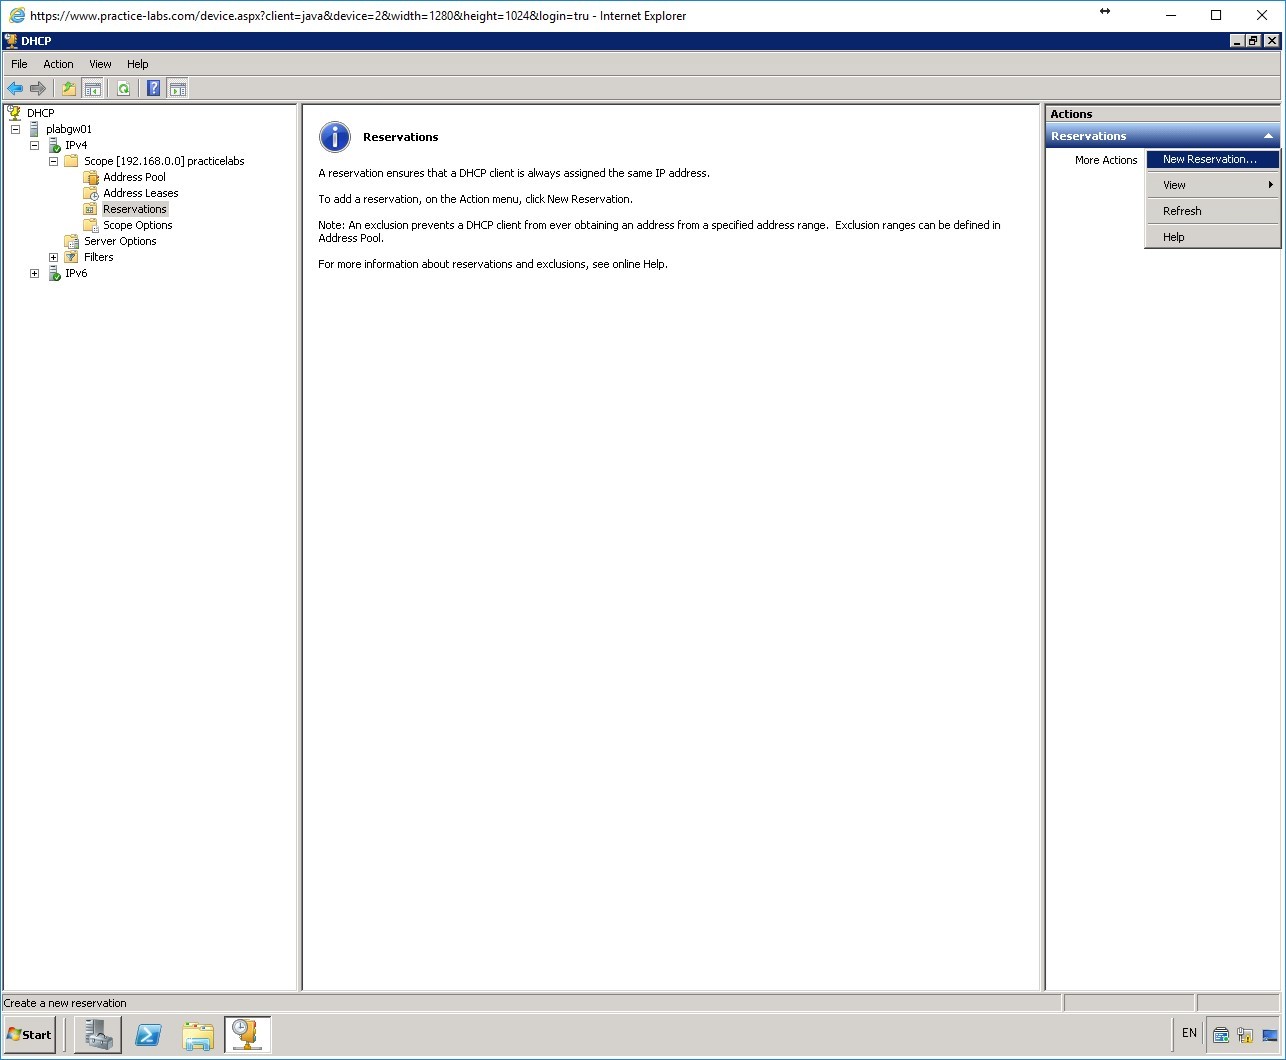Toggle the Show/Hide Action Pane toolbar icon

(178, 88)
